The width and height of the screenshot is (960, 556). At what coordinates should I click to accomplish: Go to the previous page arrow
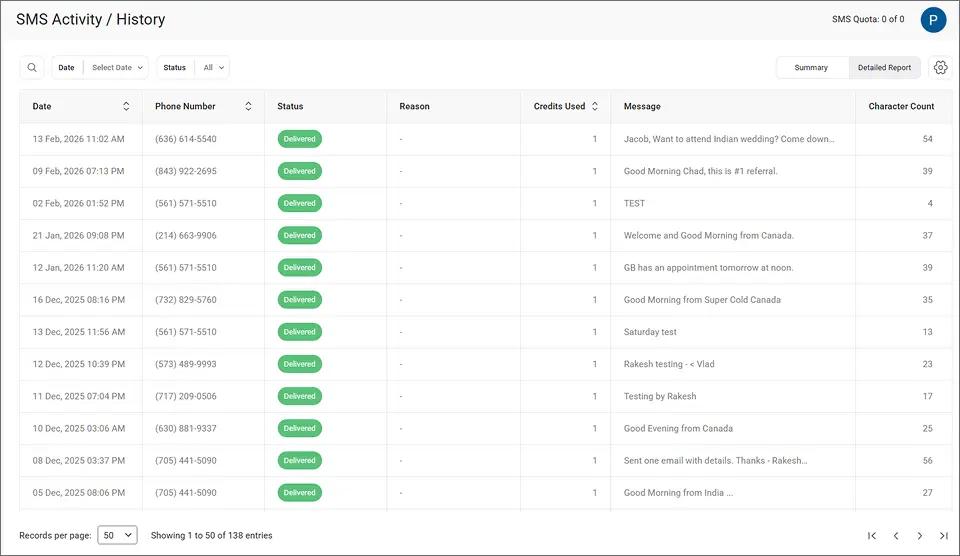coord(896,536)
